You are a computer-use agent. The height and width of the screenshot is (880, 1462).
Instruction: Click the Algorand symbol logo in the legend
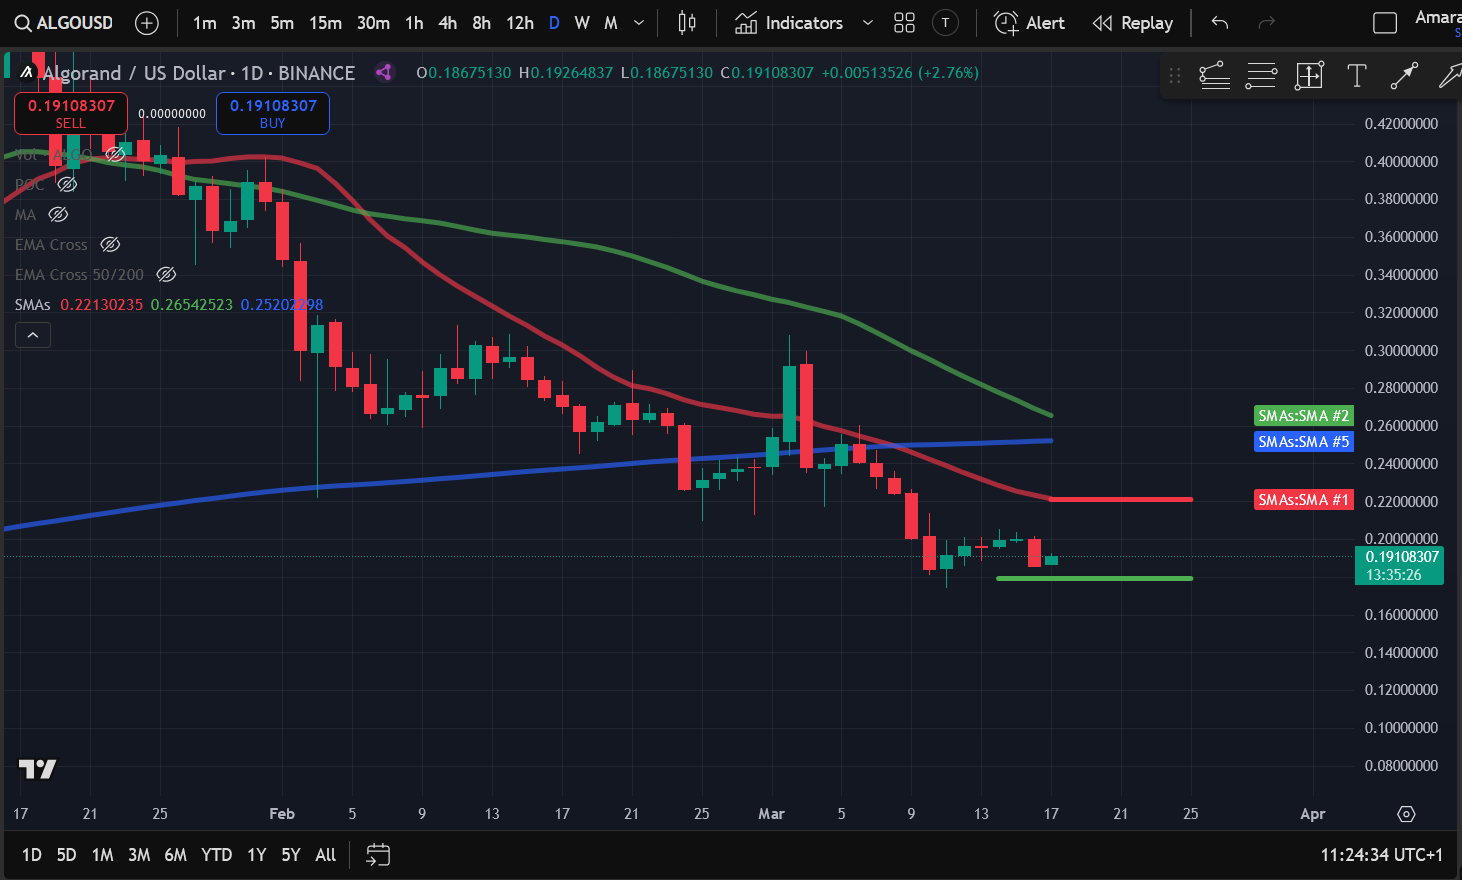click(27, 72)
